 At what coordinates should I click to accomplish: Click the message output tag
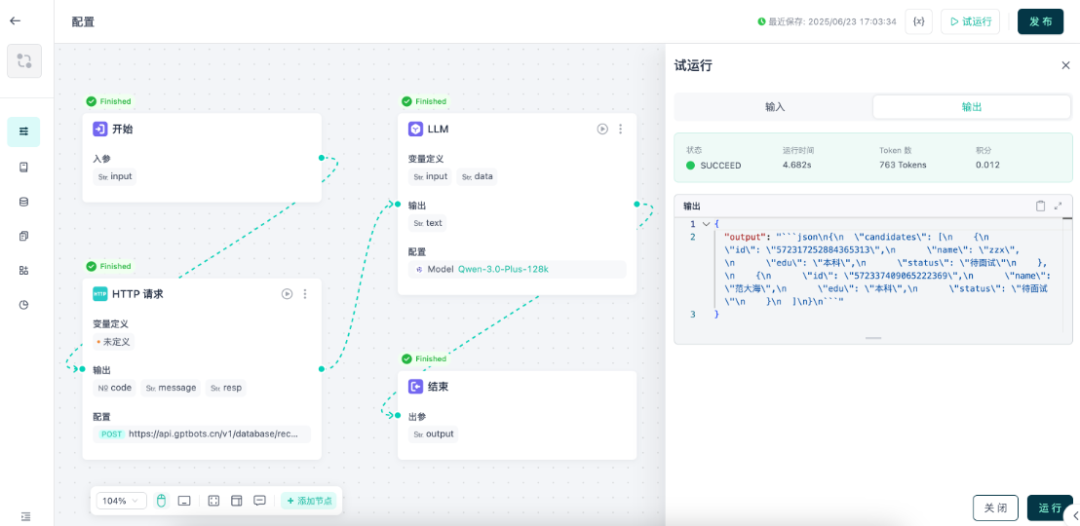(171, 388)
